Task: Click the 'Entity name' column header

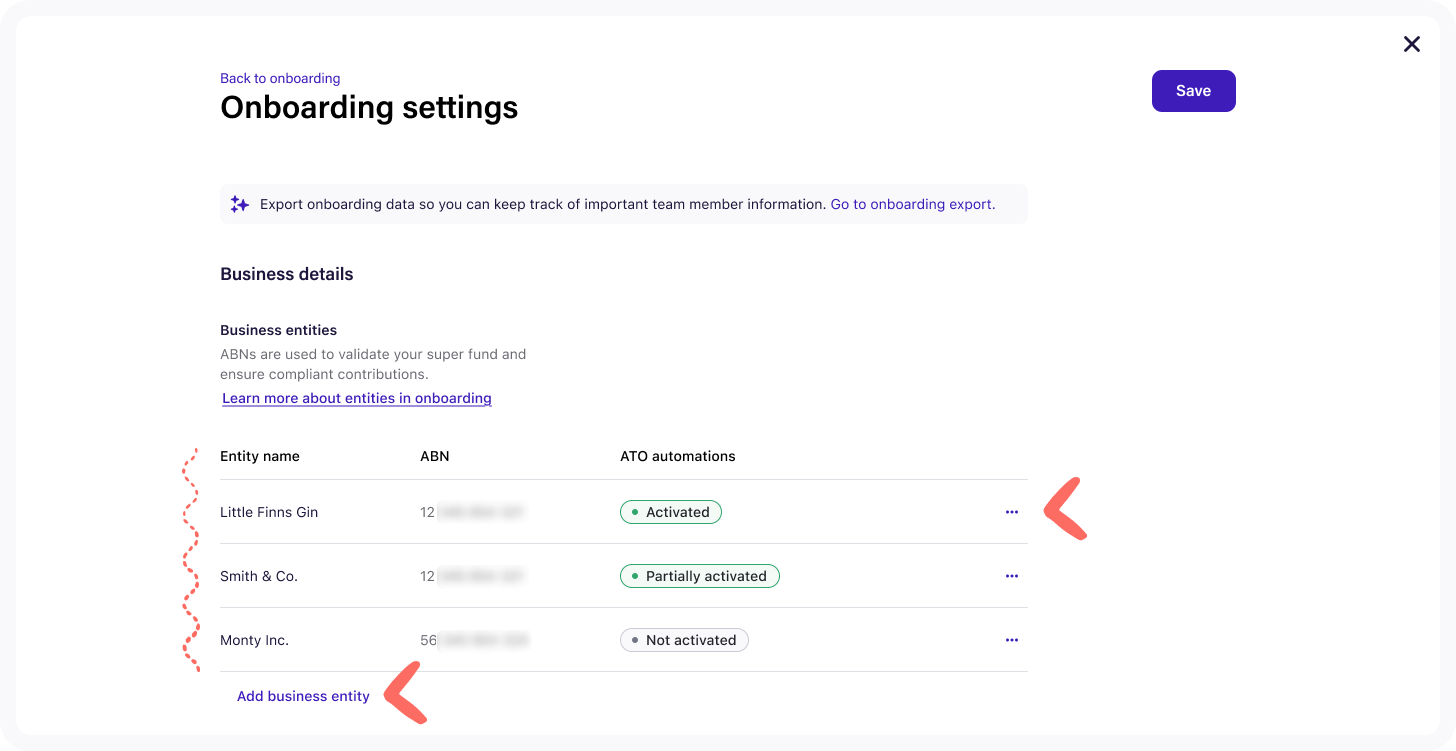Action: coord(260,456)
